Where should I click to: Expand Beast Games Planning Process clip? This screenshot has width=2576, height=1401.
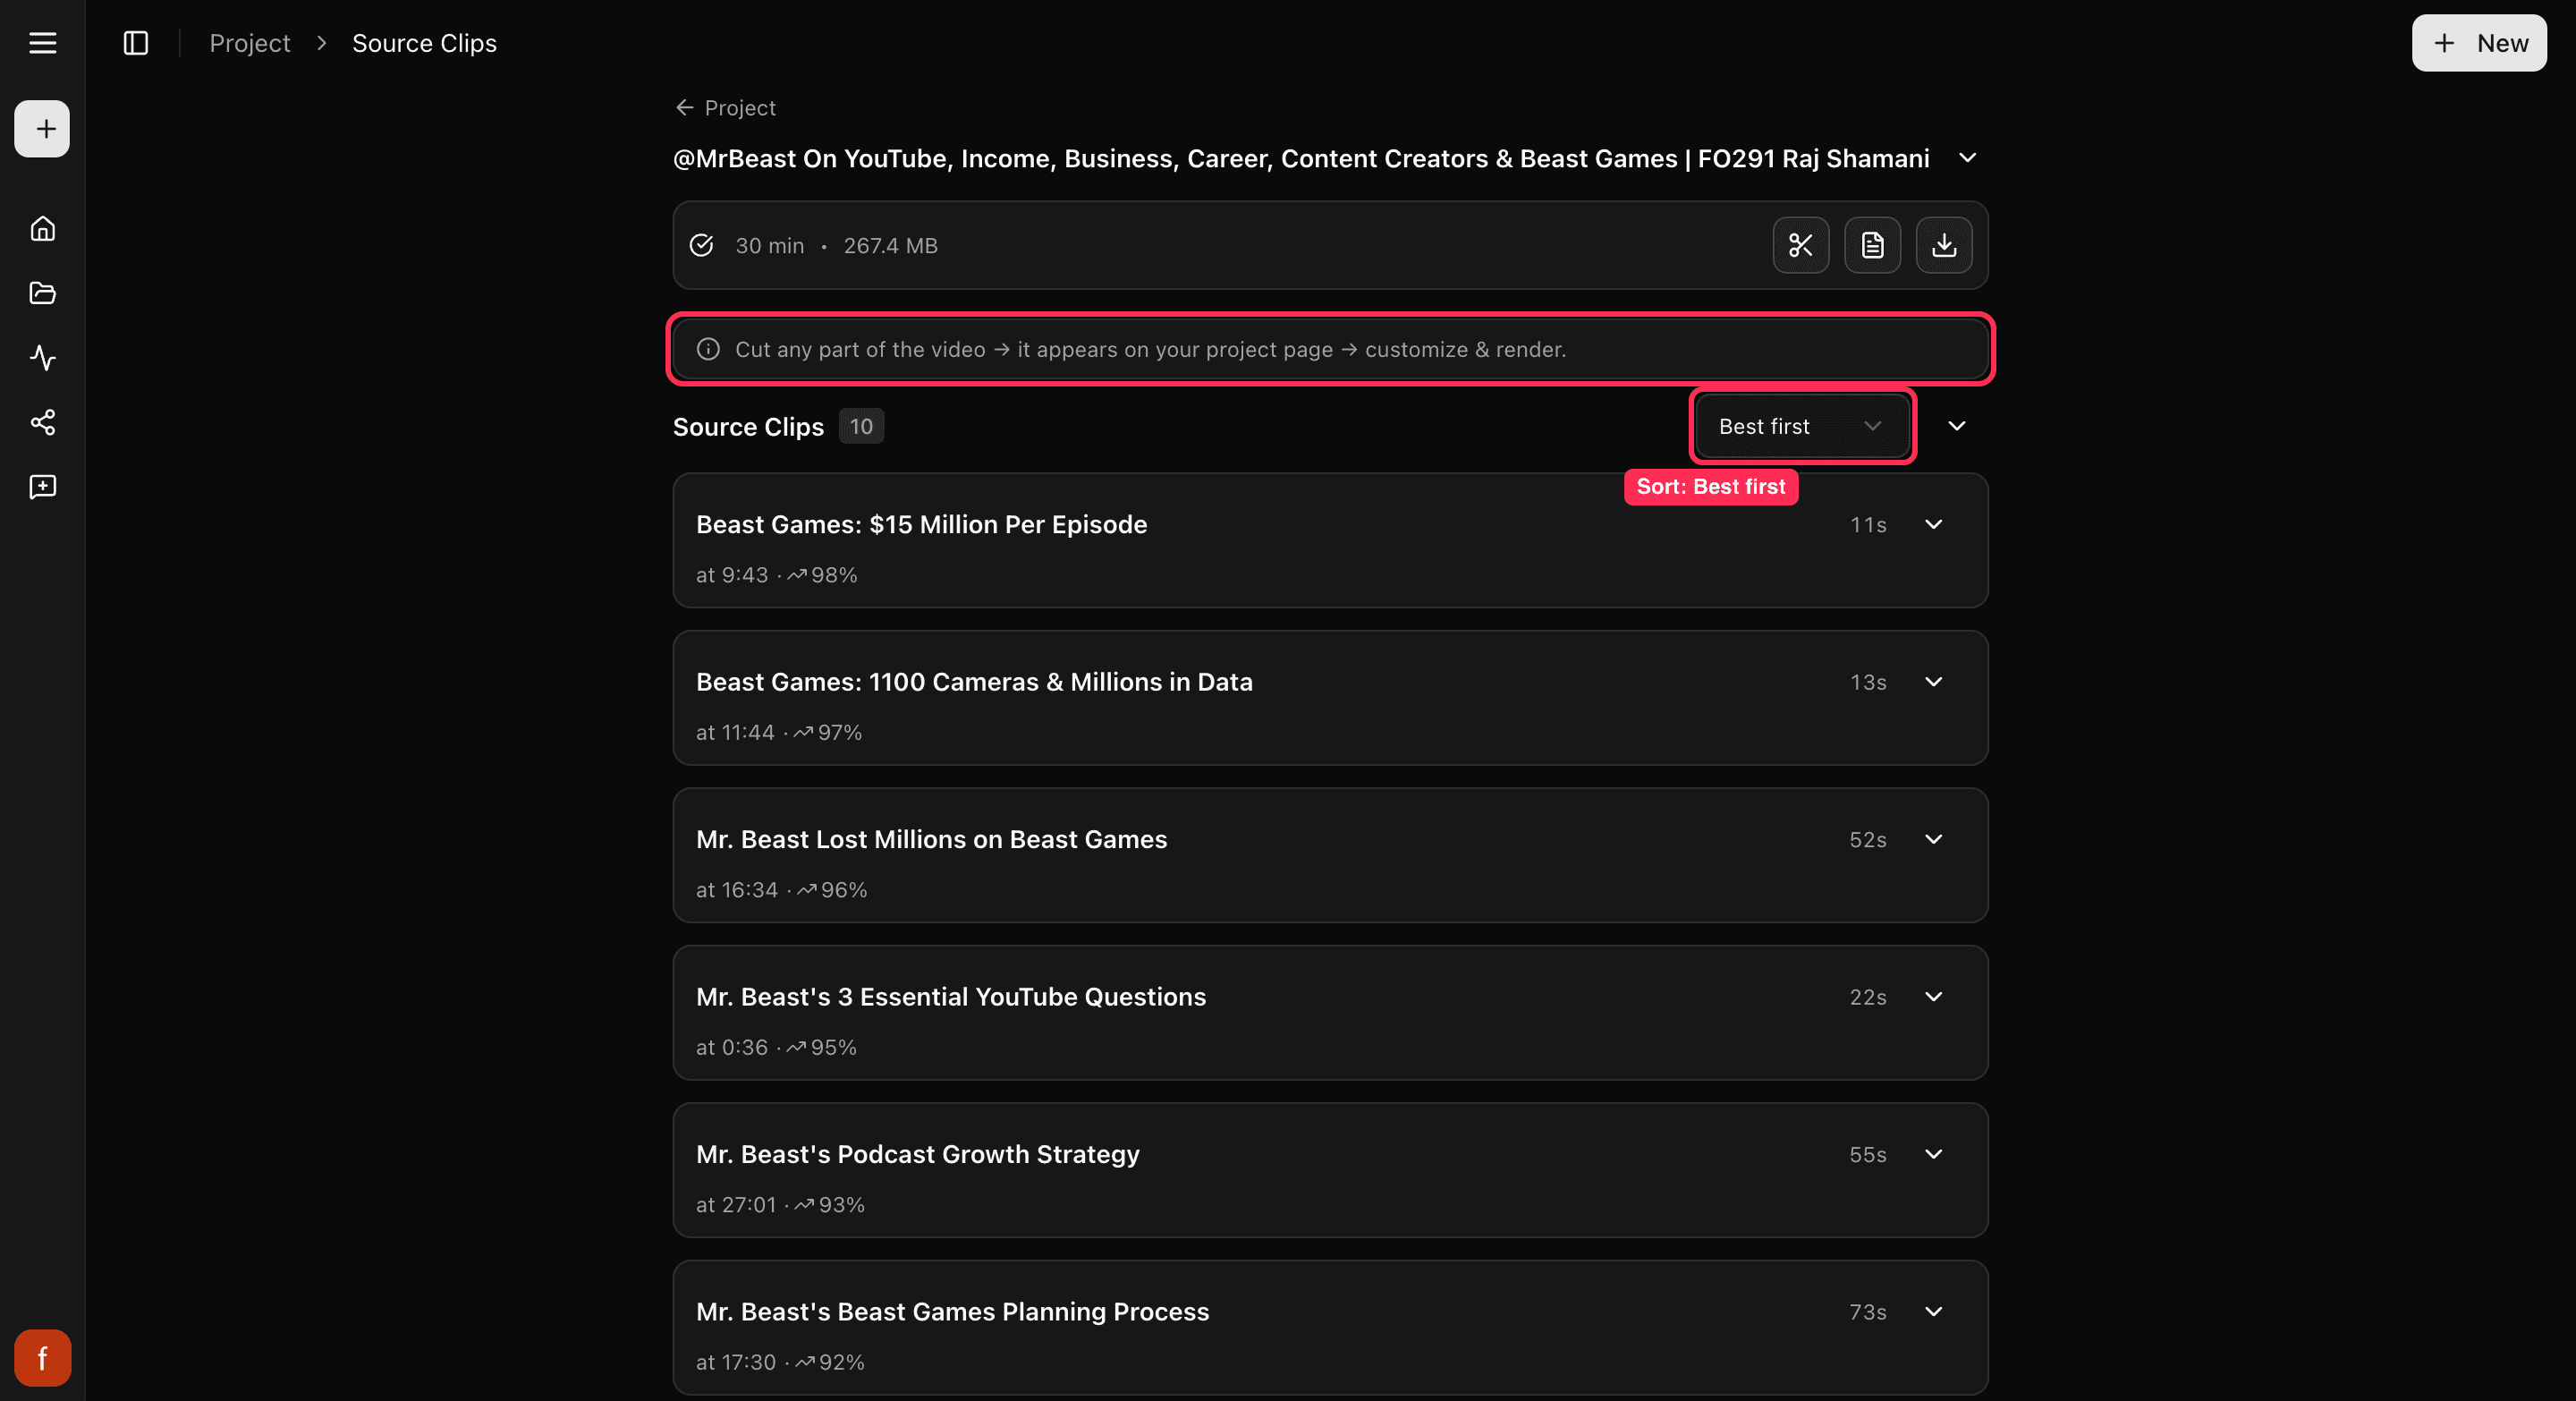1934,1312
